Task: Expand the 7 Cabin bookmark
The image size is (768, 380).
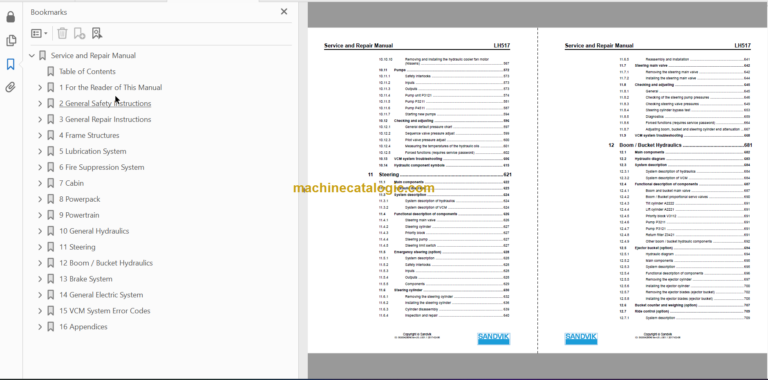Action: [40, 183]
